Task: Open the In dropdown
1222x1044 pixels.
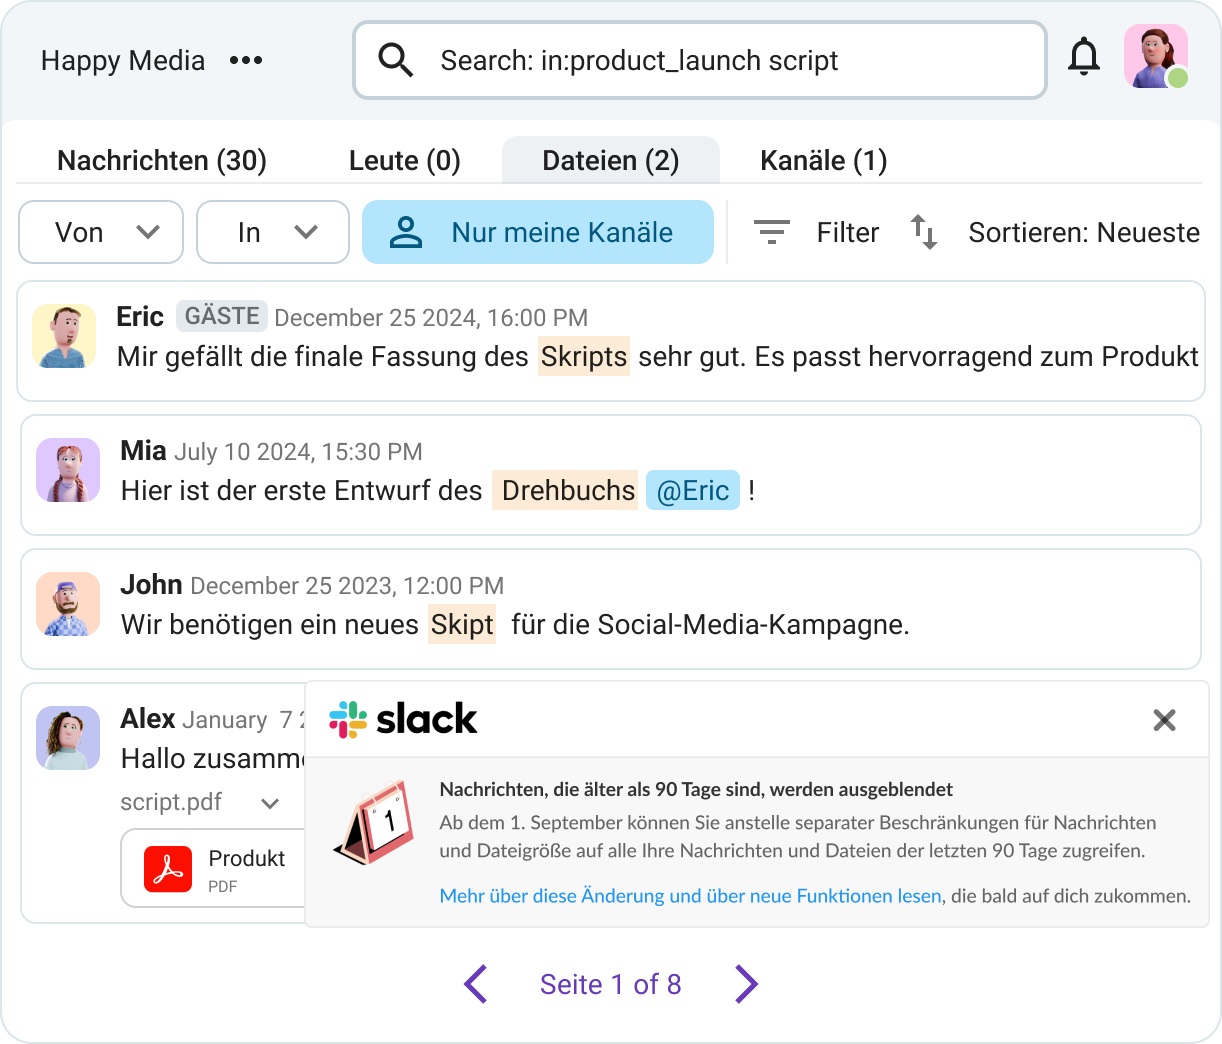Action: (273, 232)
